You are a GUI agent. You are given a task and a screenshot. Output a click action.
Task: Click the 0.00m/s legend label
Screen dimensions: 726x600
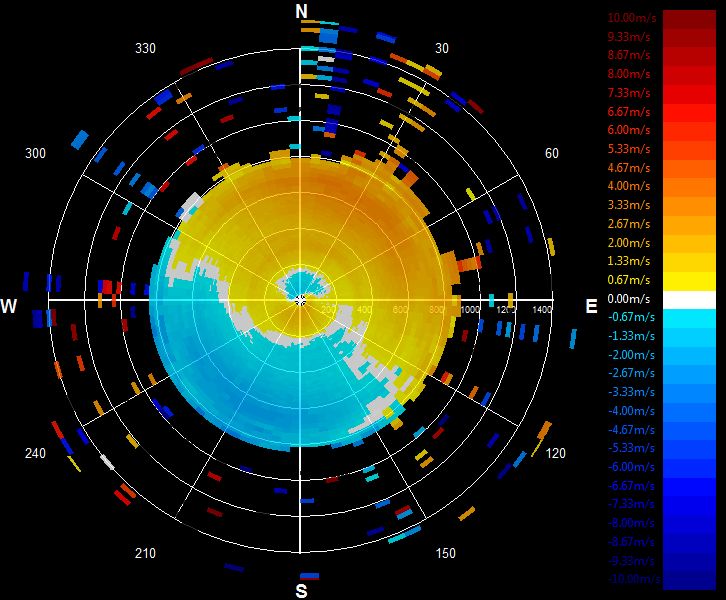629,299
